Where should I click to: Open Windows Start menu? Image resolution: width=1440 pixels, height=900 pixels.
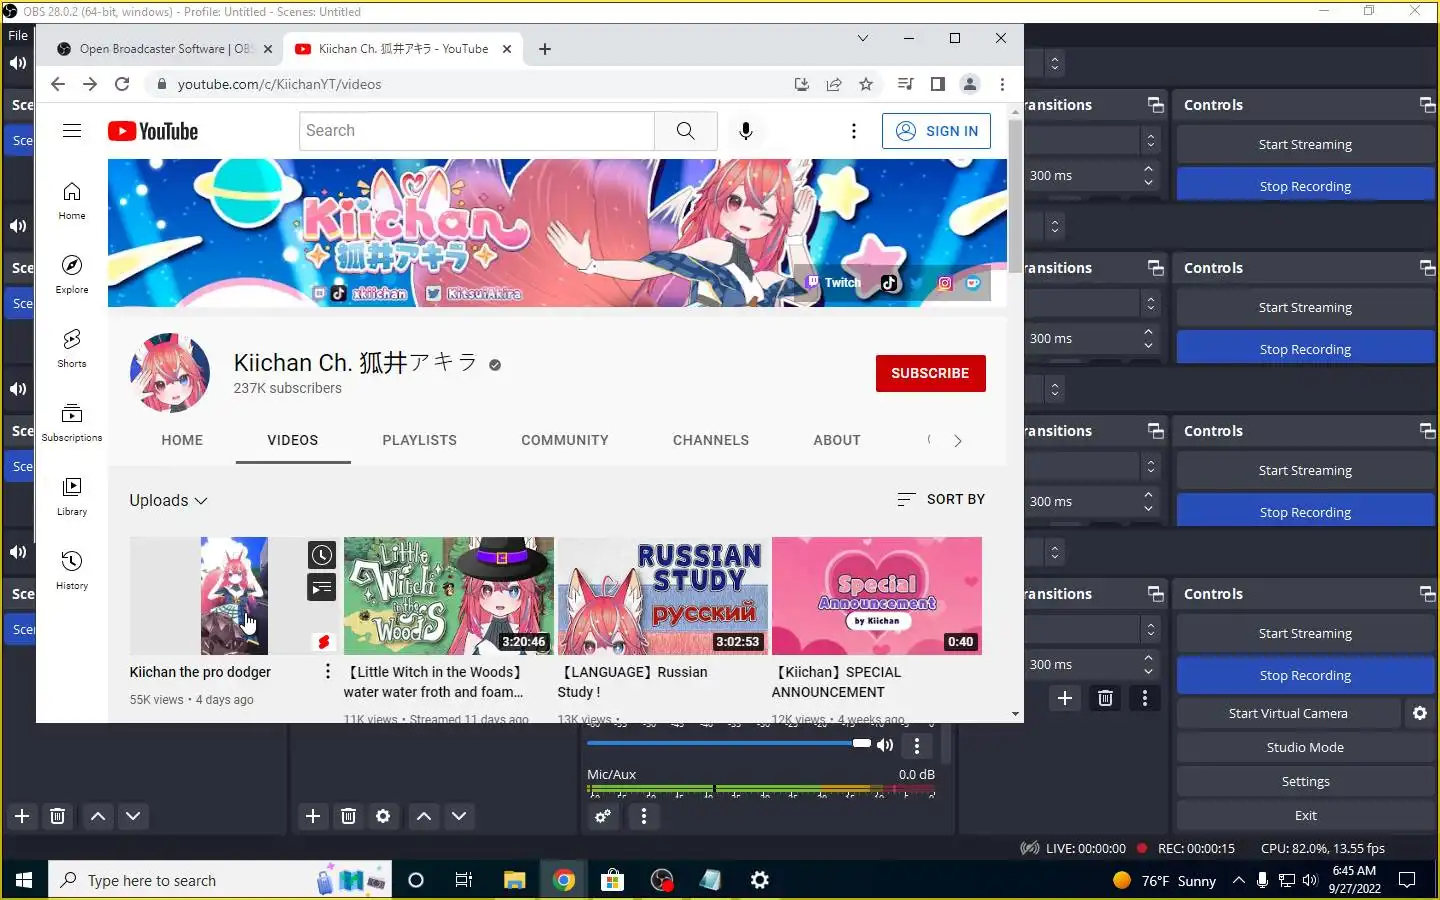(x=24, y=880)
